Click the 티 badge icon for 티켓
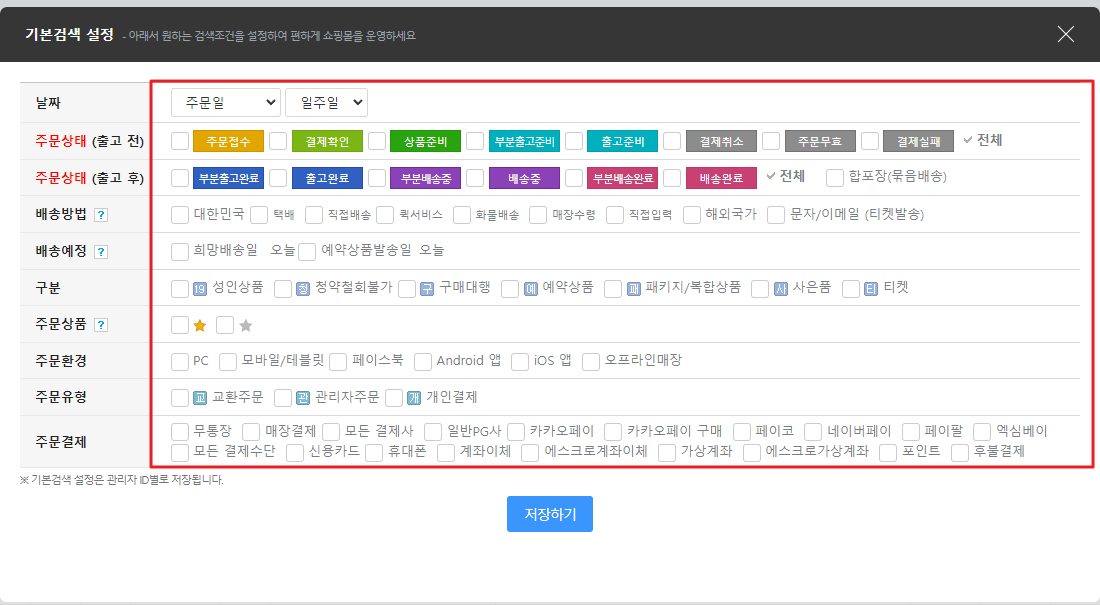The height and width of the screenshot is (605, 1100). click(x=871, y=289)
